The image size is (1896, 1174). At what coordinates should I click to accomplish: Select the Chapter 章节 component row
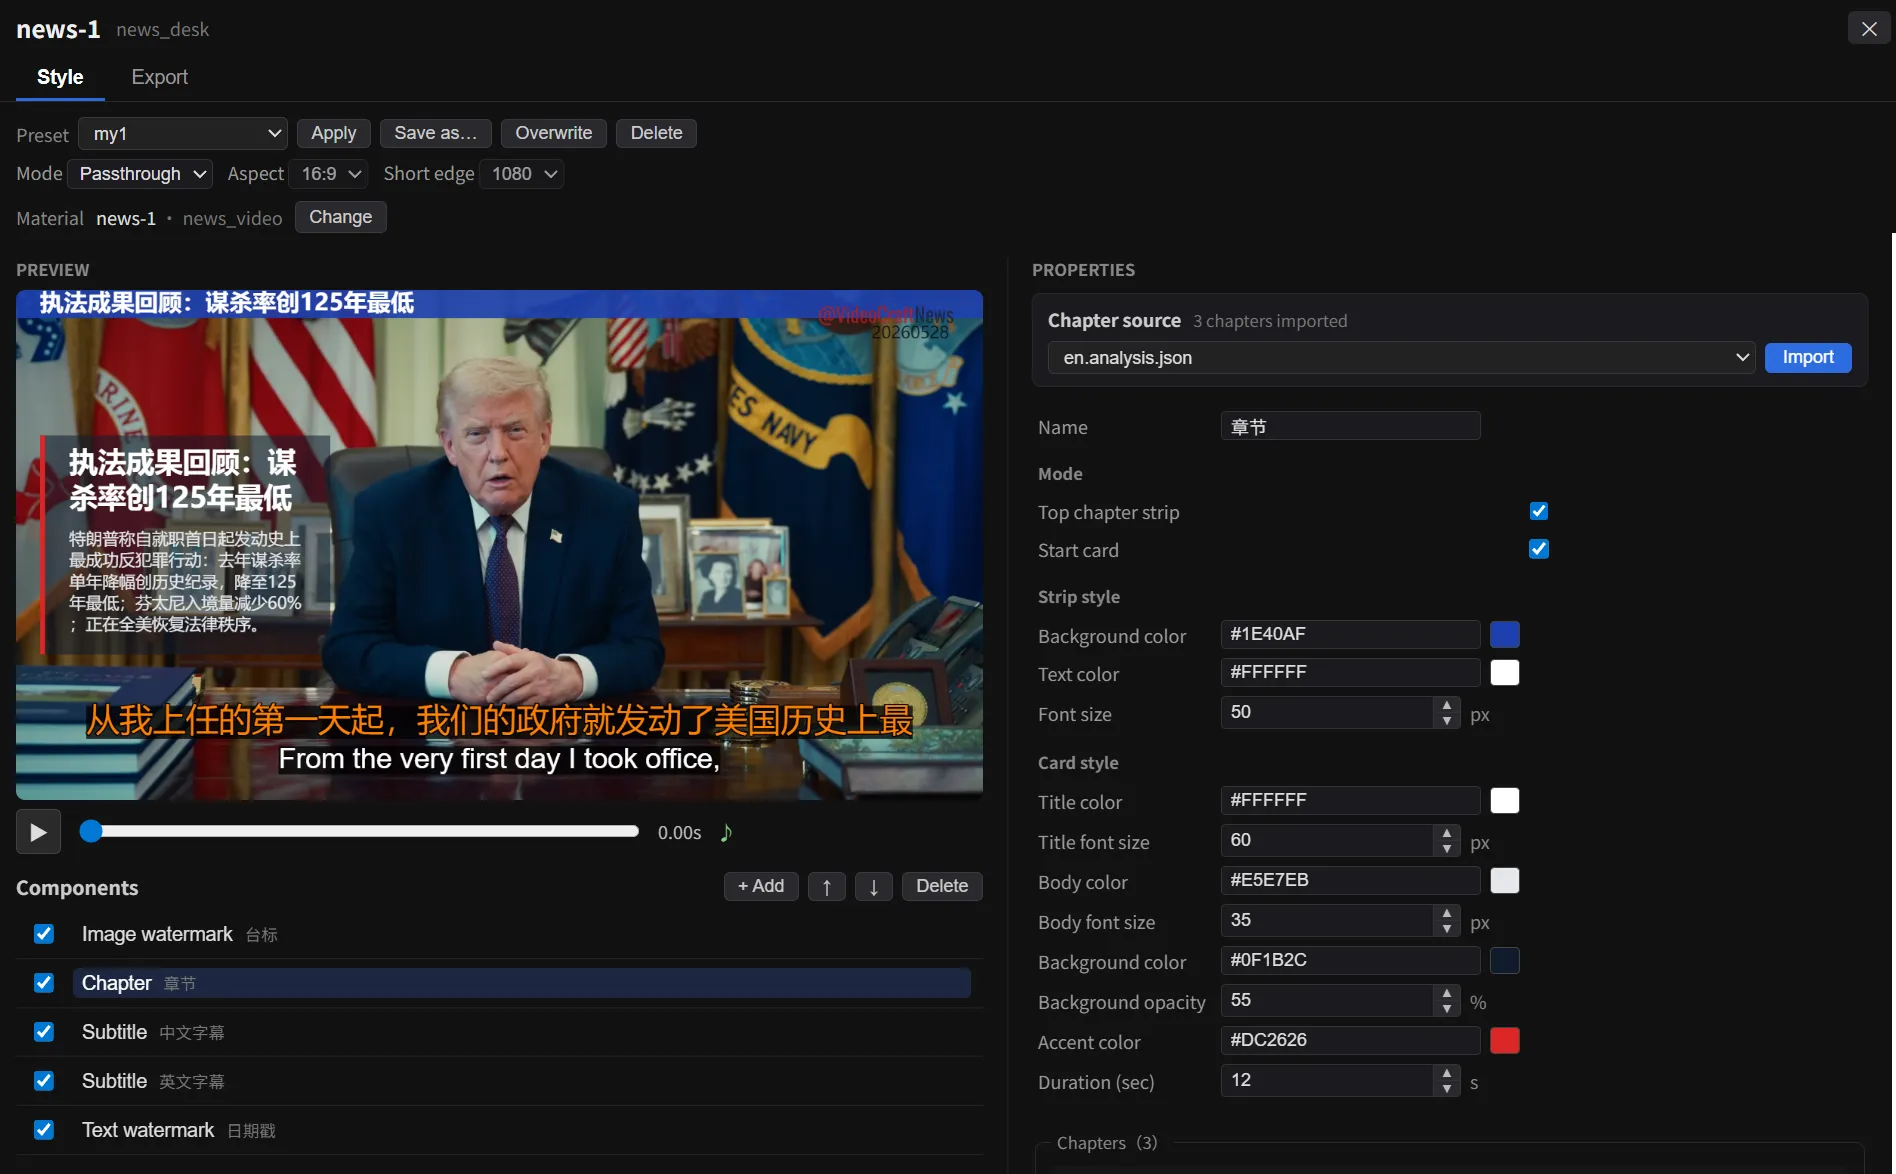pyautogui.click(x=521, y=983)
